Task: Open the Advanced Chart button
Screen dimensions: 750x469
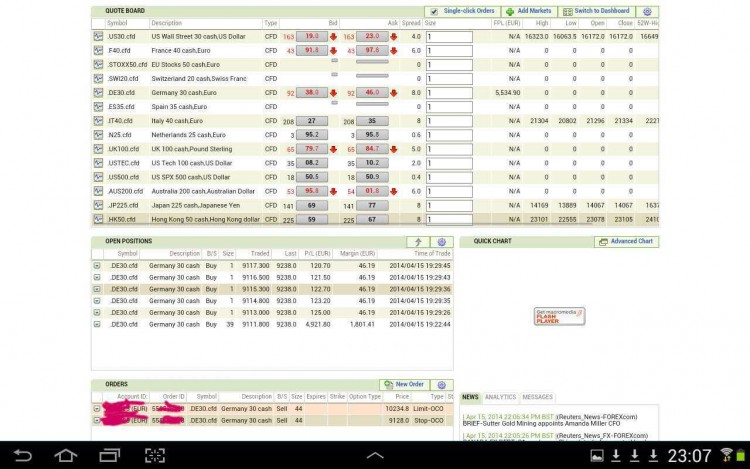Action: (x=627, y=242)
